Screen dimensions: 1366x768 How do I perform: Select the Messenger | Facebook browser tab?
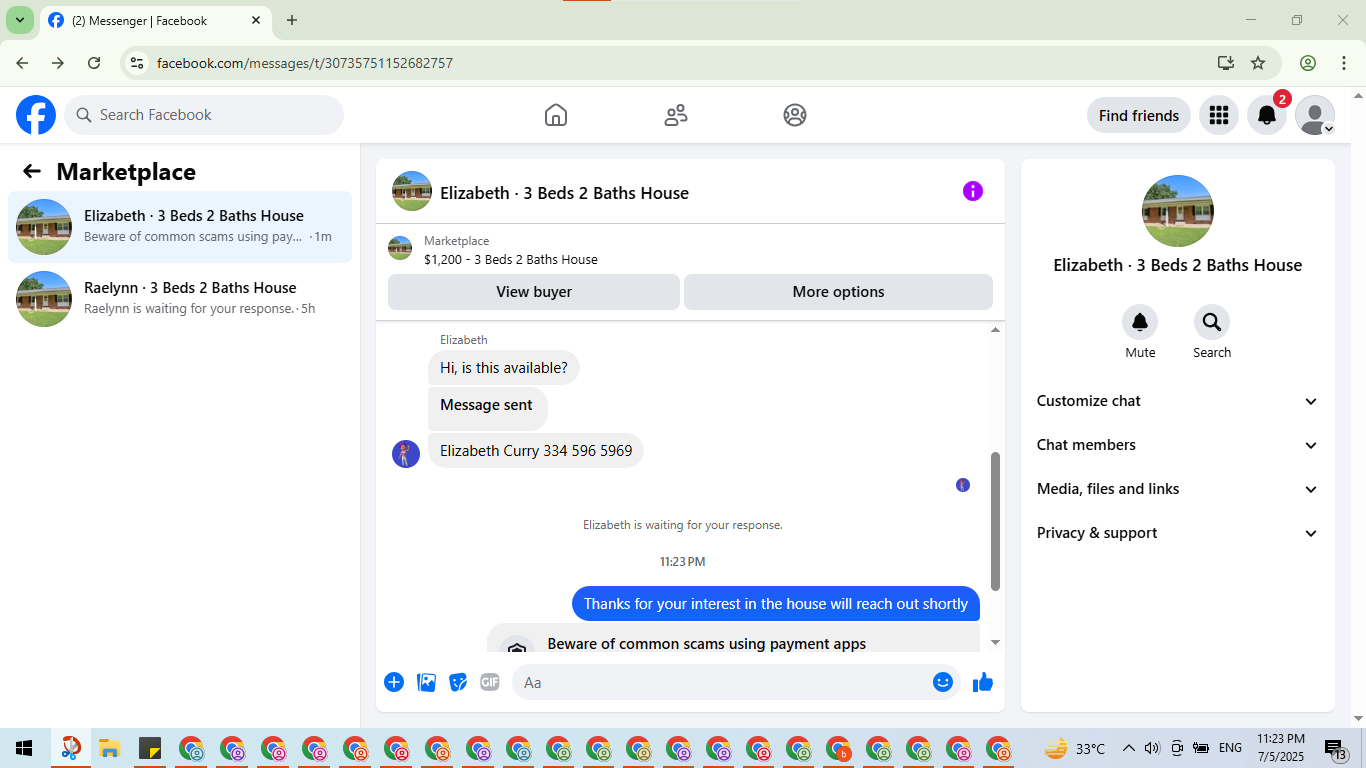click(x=155, y=20)
